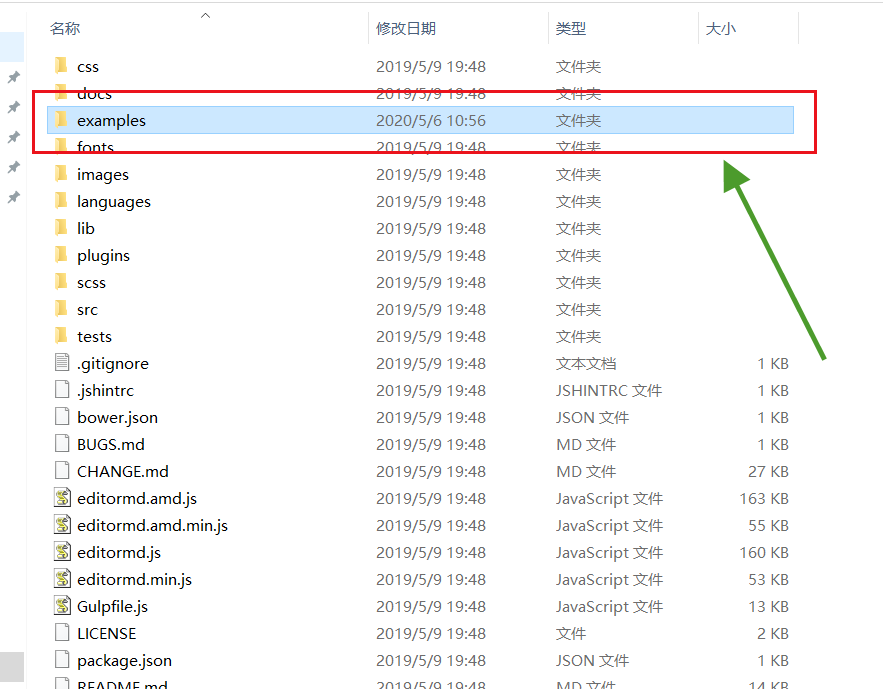Click the Gulpfile.js script icon
Viewport: 883px width, 689px height.
click(x=63, y=606)
